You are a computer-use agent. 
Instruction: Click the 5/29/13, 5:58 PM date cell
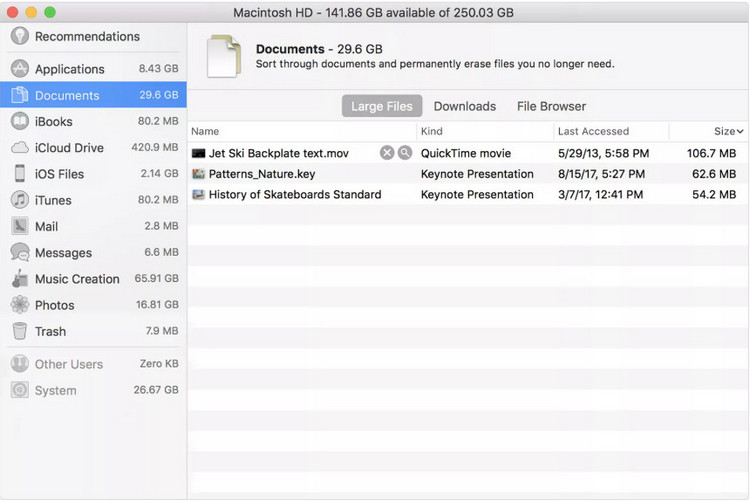[603, 153]
